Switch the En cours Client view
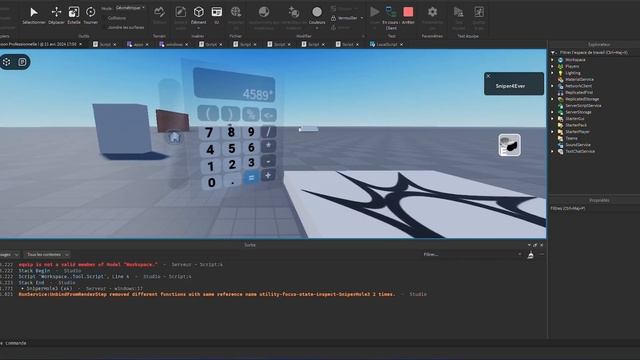Viewport: 640px width, 360px height. [x=391, y=17]
